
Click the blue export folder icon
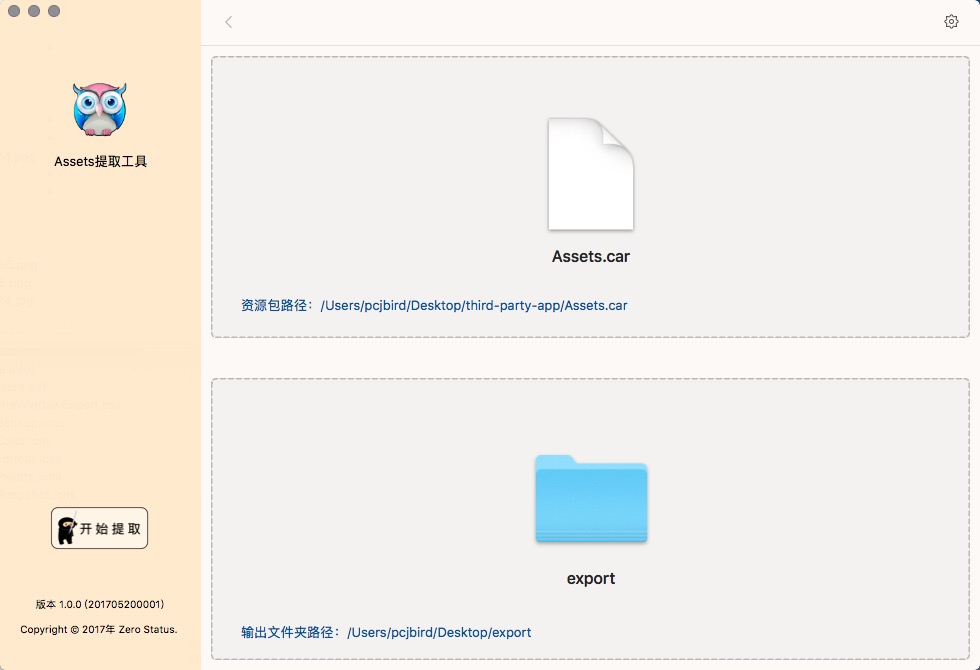[591, 499]
